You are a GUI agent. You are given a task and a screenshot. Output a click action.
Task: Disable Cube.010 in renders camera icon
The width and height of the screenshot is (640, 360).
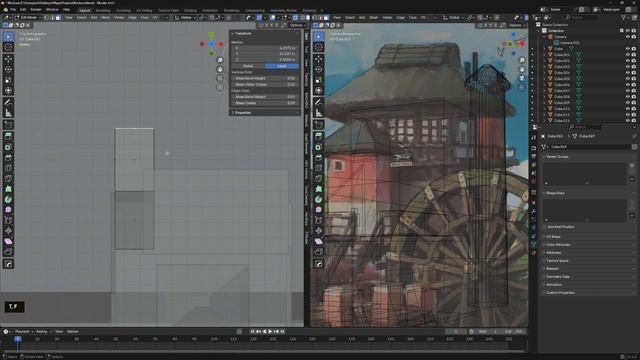coord(634,109)
